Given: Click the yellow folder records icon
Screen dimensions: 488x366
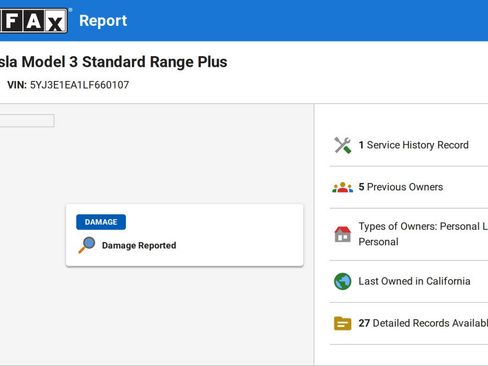Looking at the screenshot, I should [343, 323].
